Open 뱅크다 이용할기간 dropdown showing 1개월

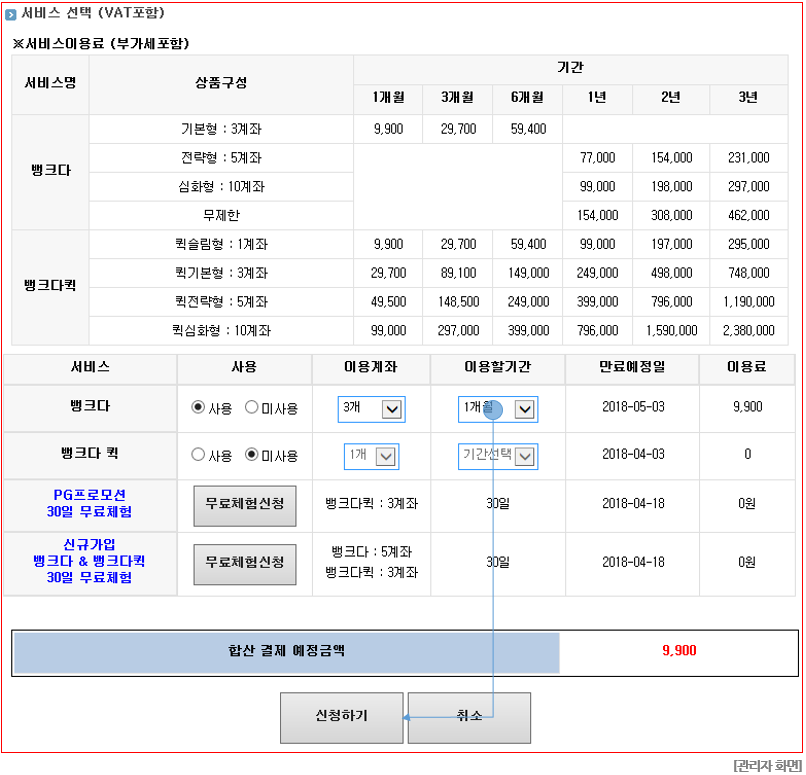[x=498, y=410]
